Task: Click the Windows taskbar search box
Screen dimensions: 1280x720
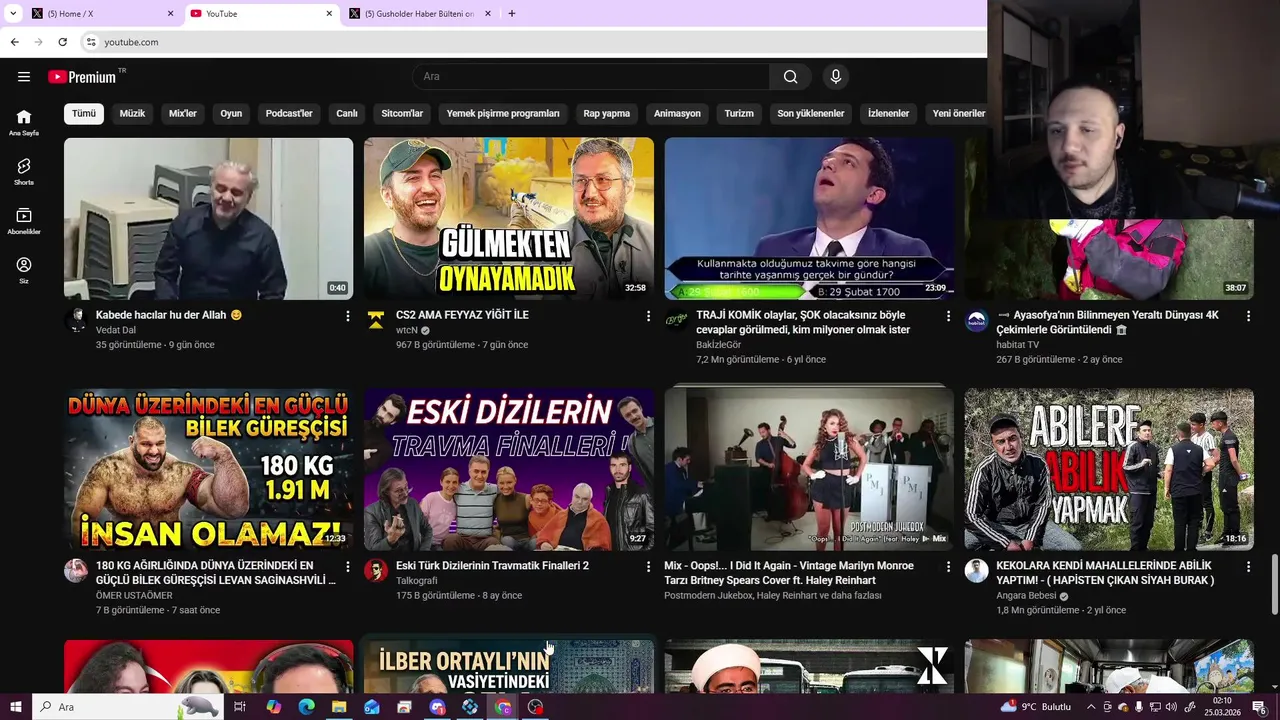Action: (127, 707)
